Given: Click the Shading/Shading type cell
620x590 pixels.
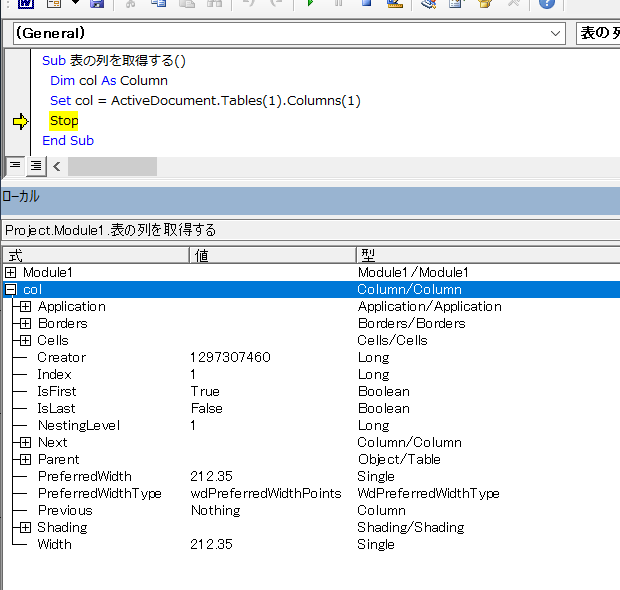Looking at the screenshot, I should 411,528.
